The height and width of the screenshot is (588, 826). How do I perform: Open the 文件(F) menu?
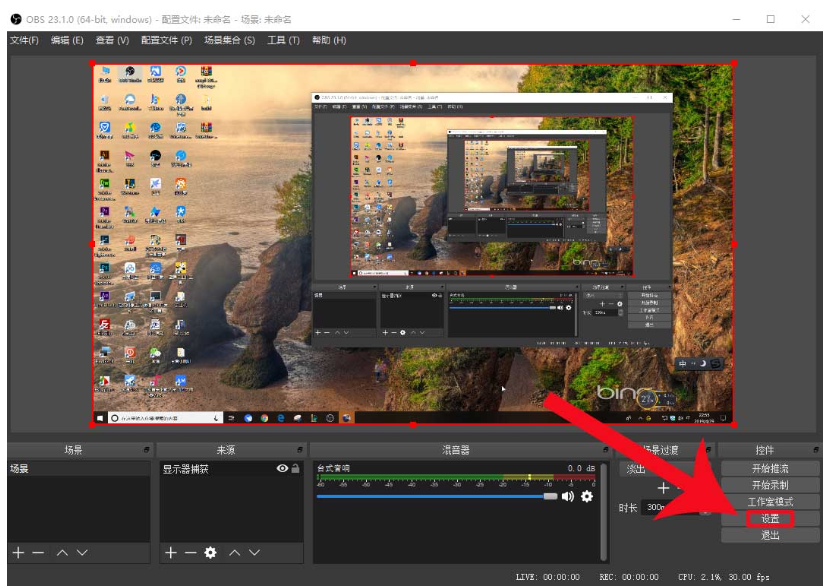pyautogui.click(x=24, y=40)
